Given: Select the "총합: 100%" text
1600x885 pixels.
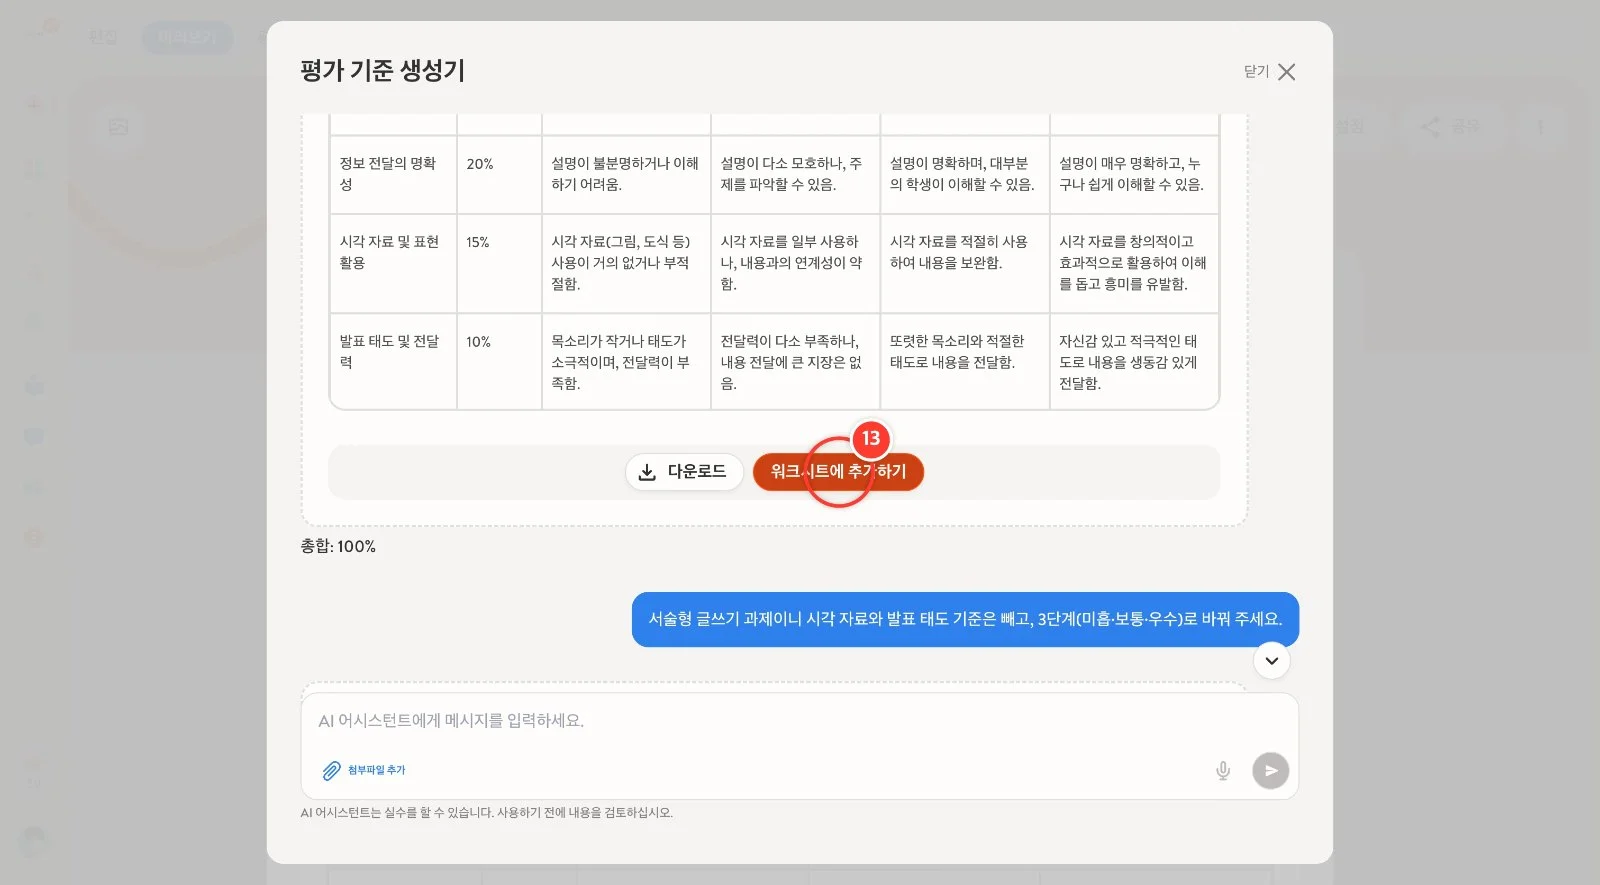Looking at the screenshot, I should click(x=338, y=547).
